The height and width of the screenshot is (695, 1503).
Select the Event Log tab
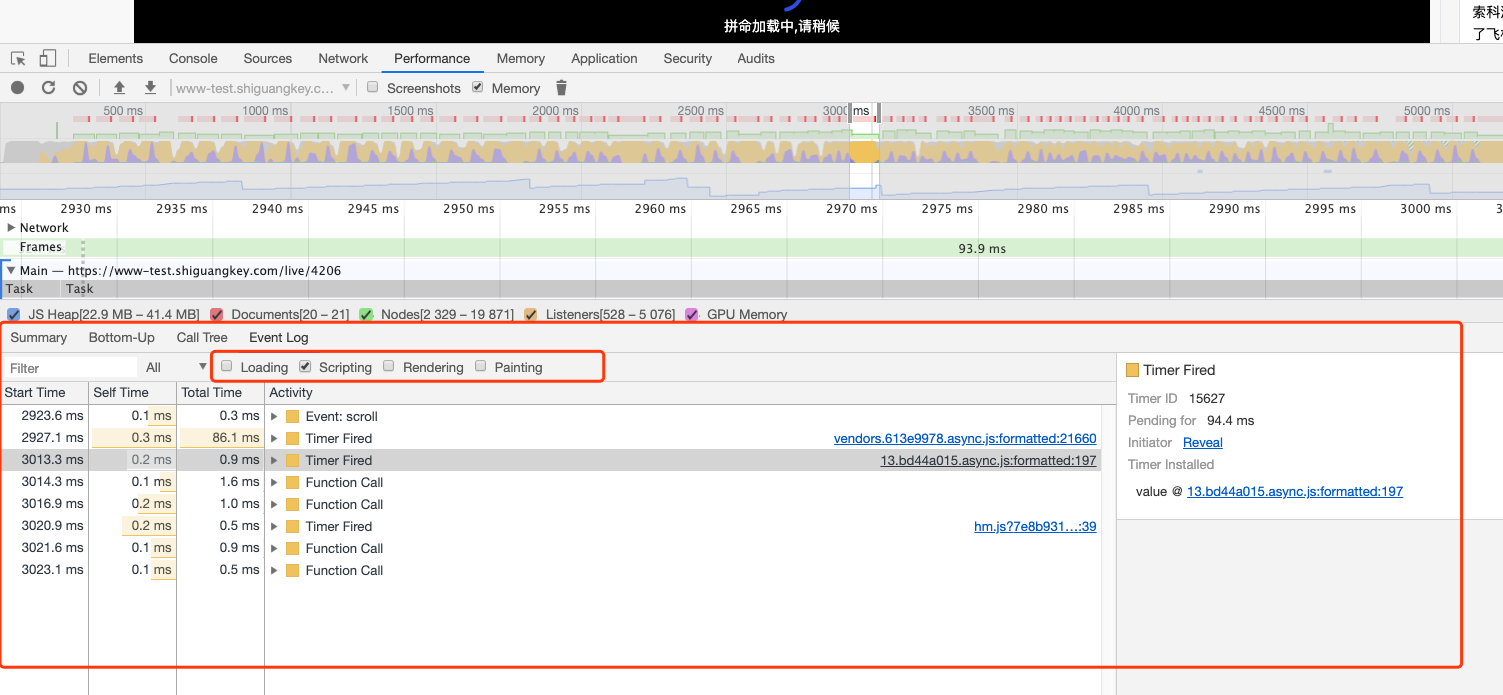coord(279,337)
